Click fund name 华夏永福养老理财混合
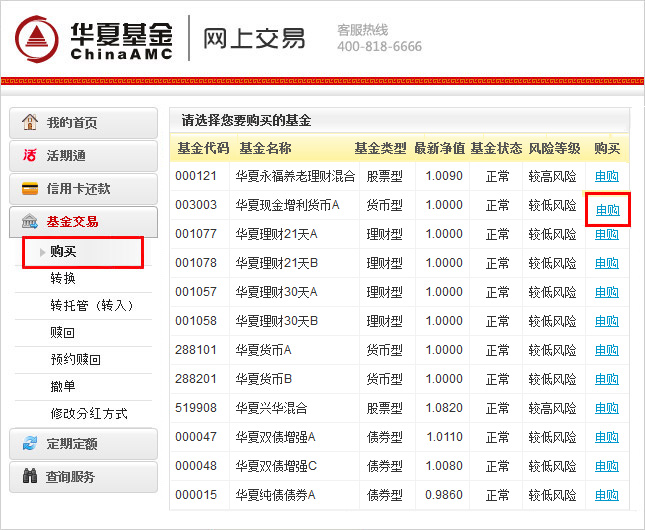The height and width of the screenshot is (530, 645). click(295, 176)
